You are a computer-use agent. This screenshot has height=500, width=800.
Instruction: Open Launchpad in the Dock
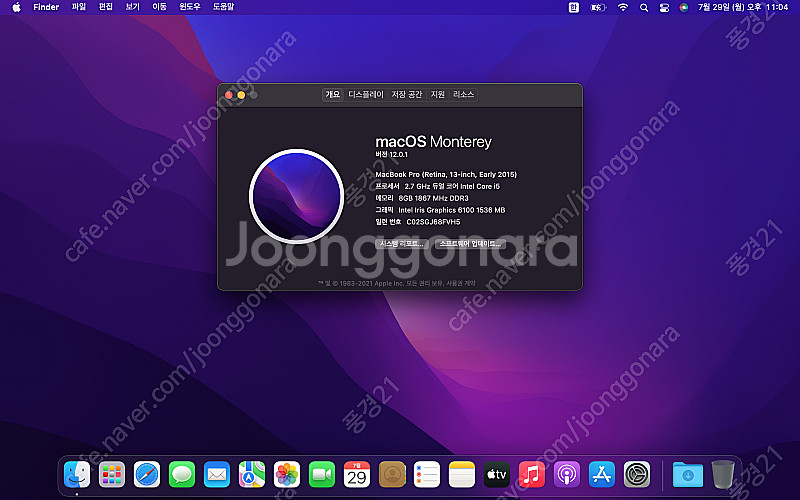(x=112, y=474)
